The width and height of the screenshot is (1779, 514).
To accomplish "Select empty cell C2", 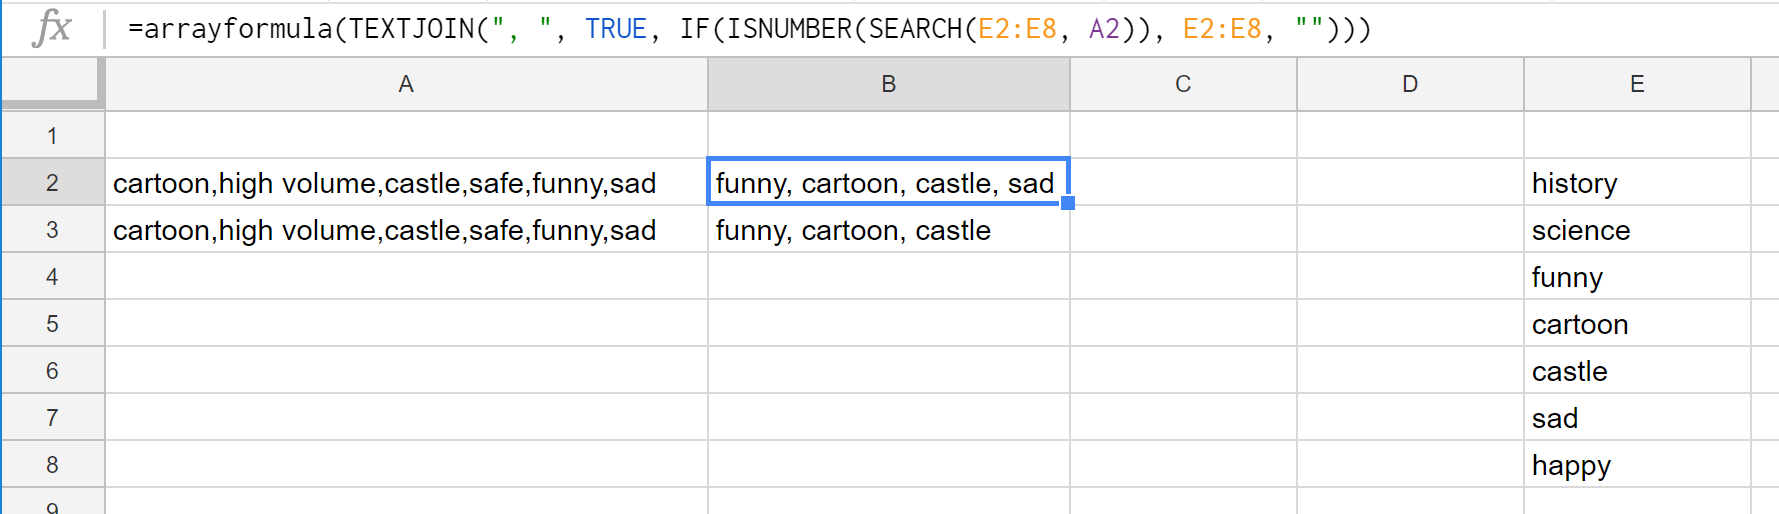I will pos(1183,183).
